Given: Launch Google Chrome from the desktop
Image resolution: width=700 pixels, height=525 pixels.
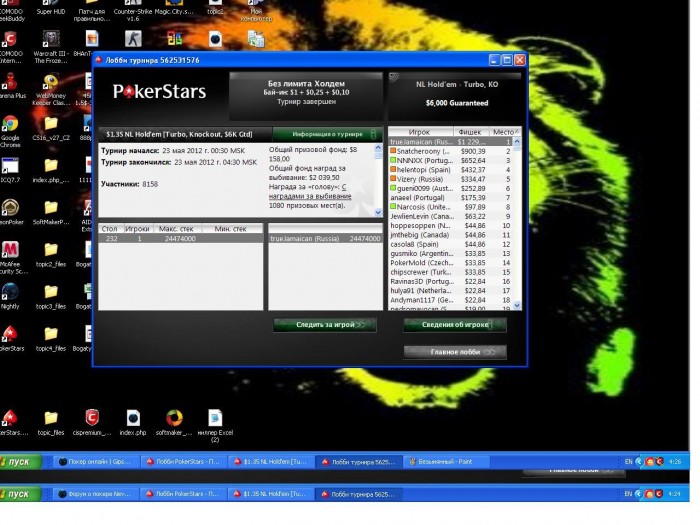Looking at the screenshot, I should [10, 131].
